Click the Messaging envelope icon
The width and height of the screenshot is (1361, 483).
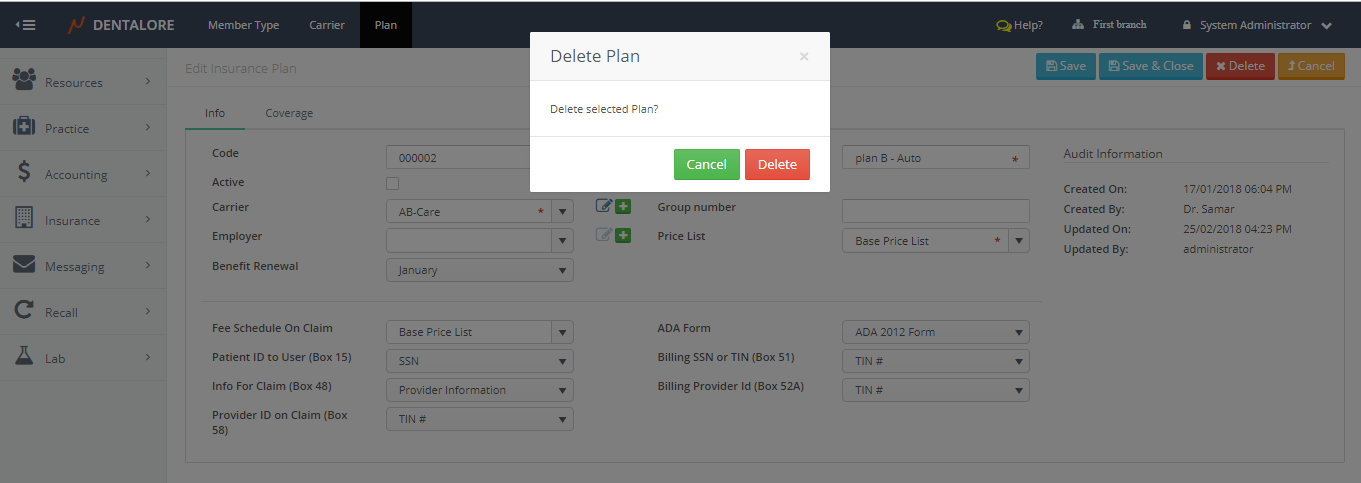(x=24, y=265)
